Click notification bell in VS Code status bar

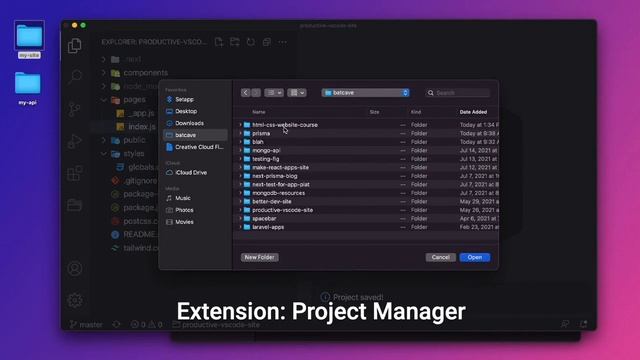583,324
